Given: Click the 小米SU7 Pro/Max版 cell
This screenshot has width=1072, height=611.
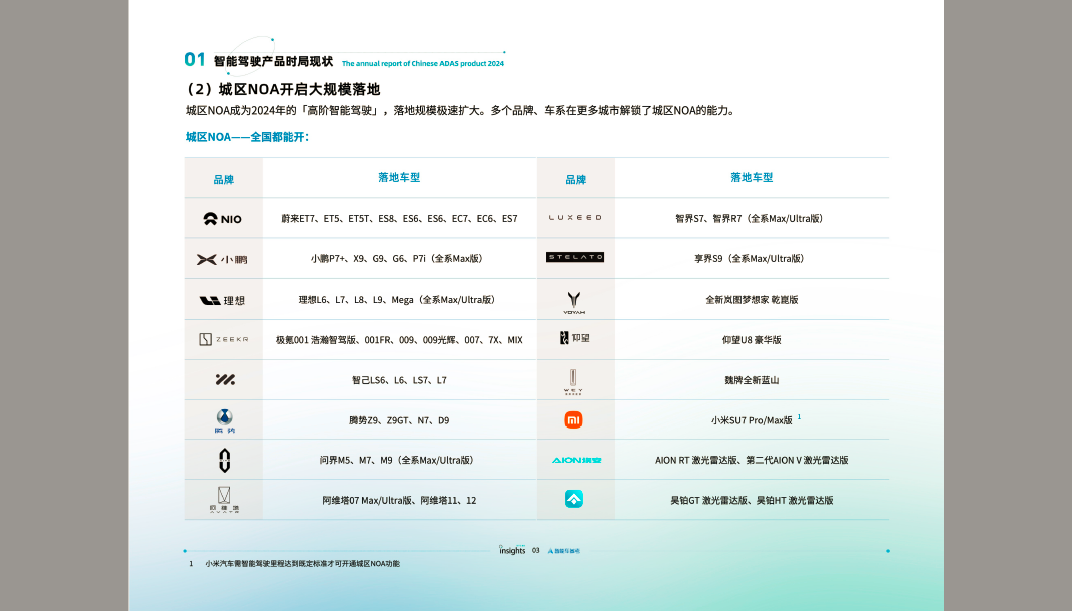Looking at the screenshot, I should point(751,420).
